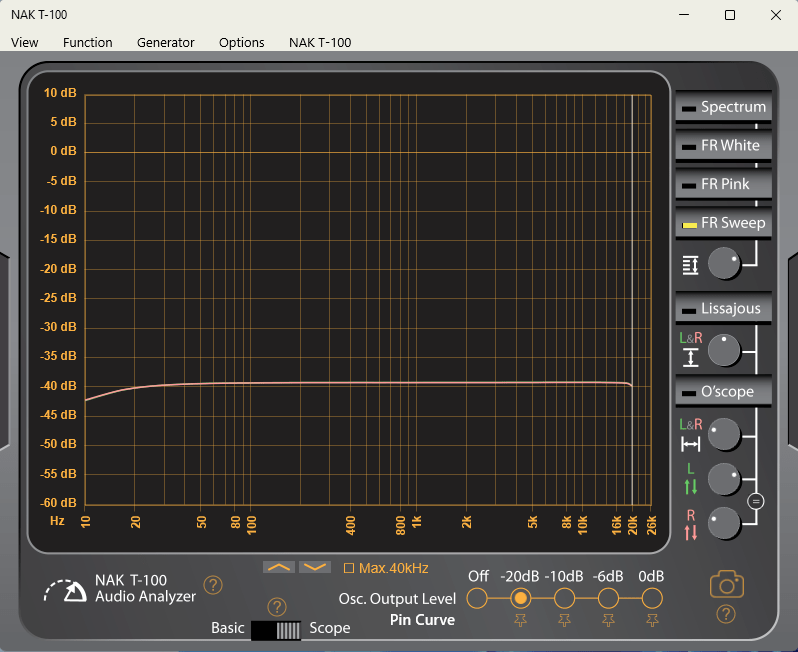Screen dimensions: 798x652
Task: Click the O'scope L&R time-base knob
Action: (x=724, y=434)
